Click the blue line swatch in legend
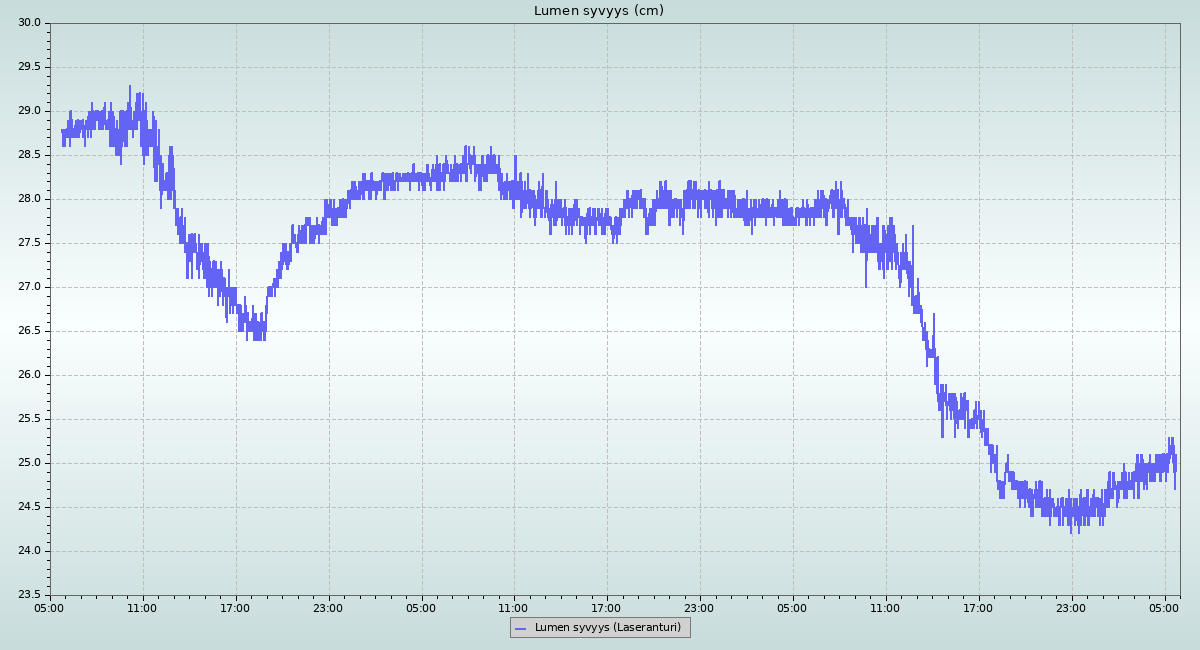This screenshot has height=650, width=1200. [x=520, y=628]
